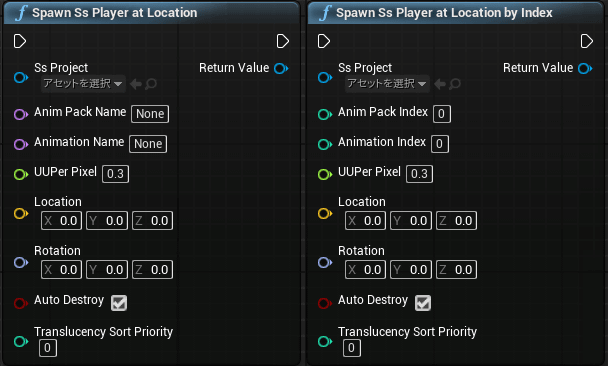
Task: Click the Anim Pack Index value field
Action: pyautogui.click(x=442, y=114)
